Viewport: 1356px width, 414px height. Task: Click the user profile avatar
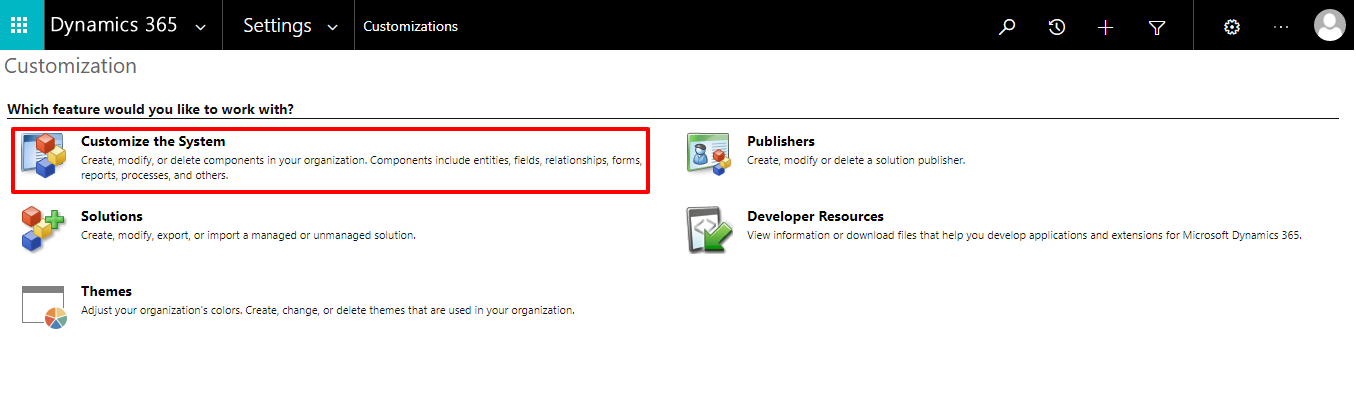click(x=1329, y=26)
